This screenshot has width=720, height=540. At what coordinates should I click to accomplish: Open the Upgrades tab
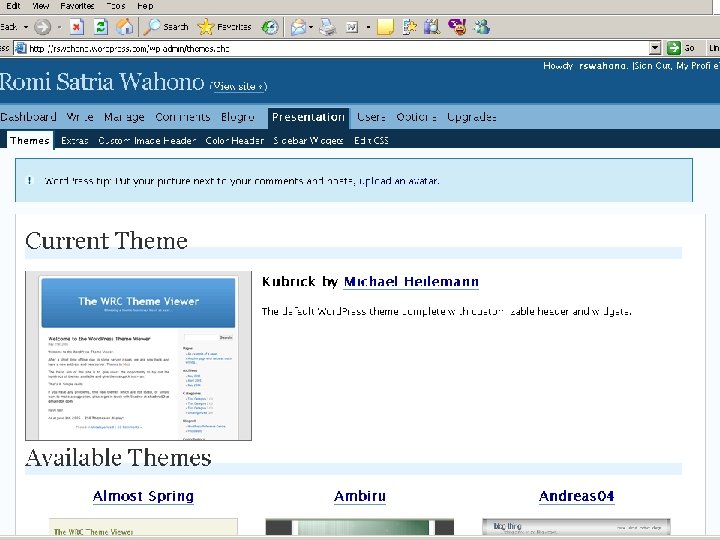point(472,117)
